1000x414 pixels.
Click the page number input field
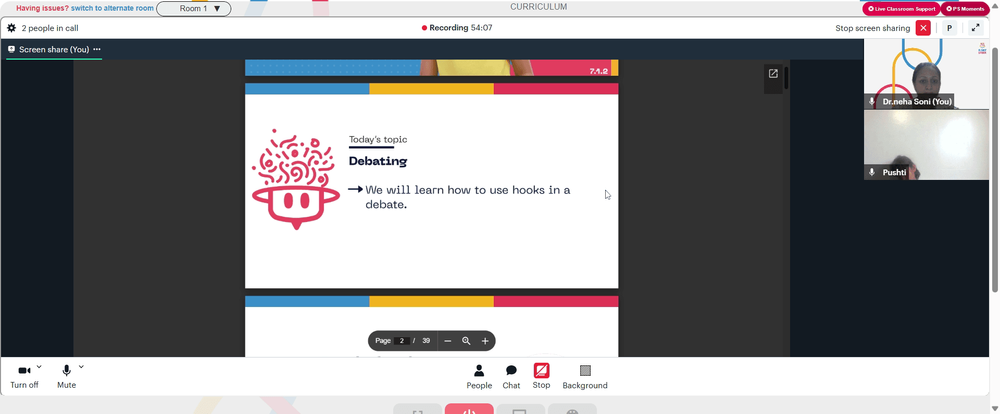[x=401, y=341]
